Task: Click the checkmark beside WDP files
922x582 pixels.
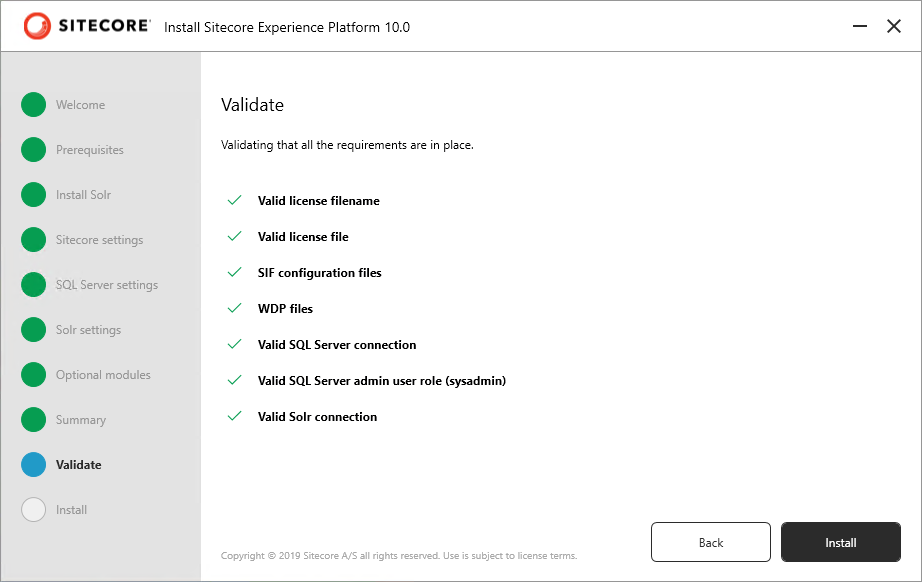Action: (235, 308)
